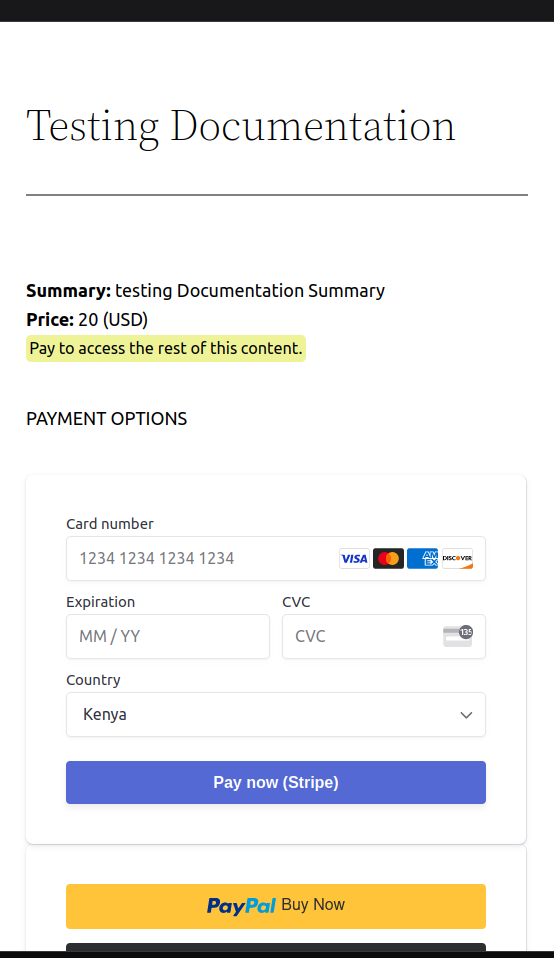
Task: Click the Visa card icon
Action: pyautogui.click(x=354, y=558)
